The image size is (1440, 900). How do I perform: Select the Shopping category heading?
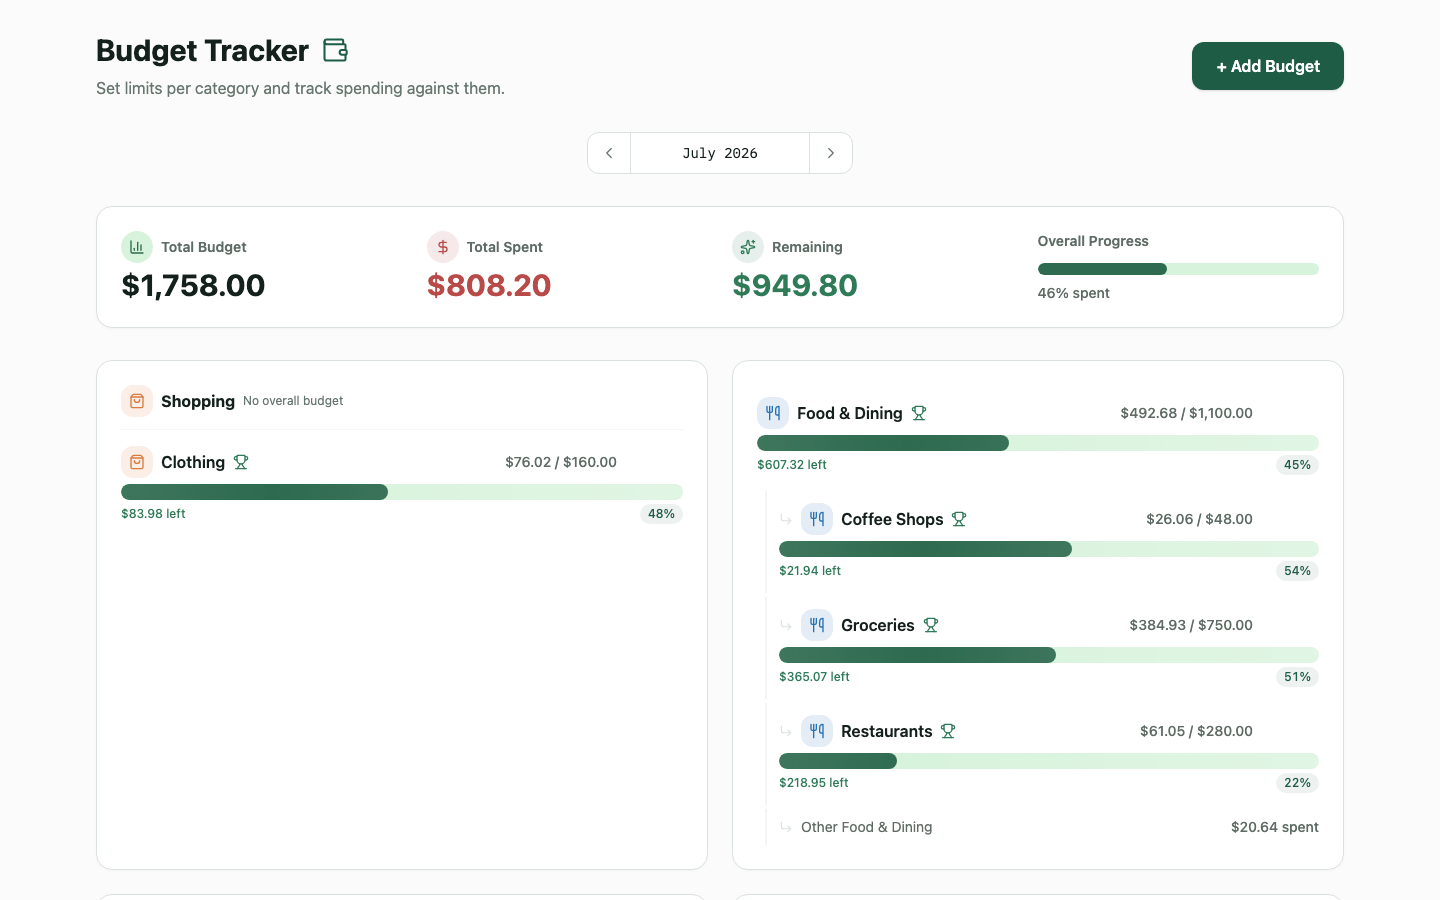(x=198, y=401)
